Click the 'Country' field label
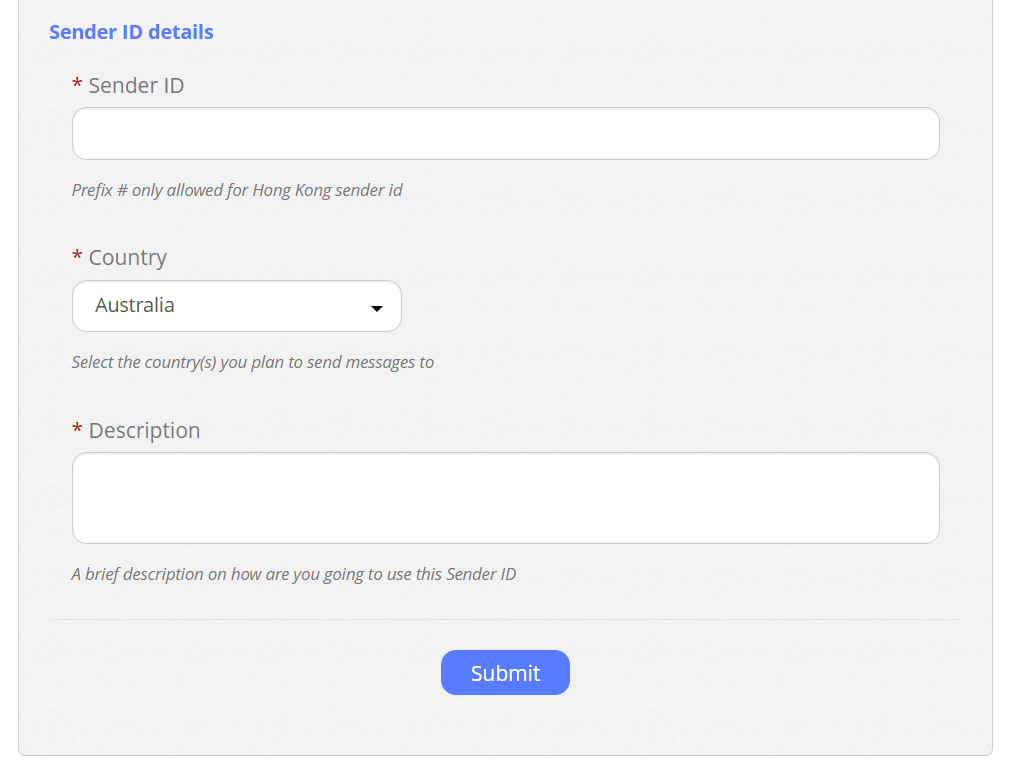 pyautogui.click(x=127, y=258)
